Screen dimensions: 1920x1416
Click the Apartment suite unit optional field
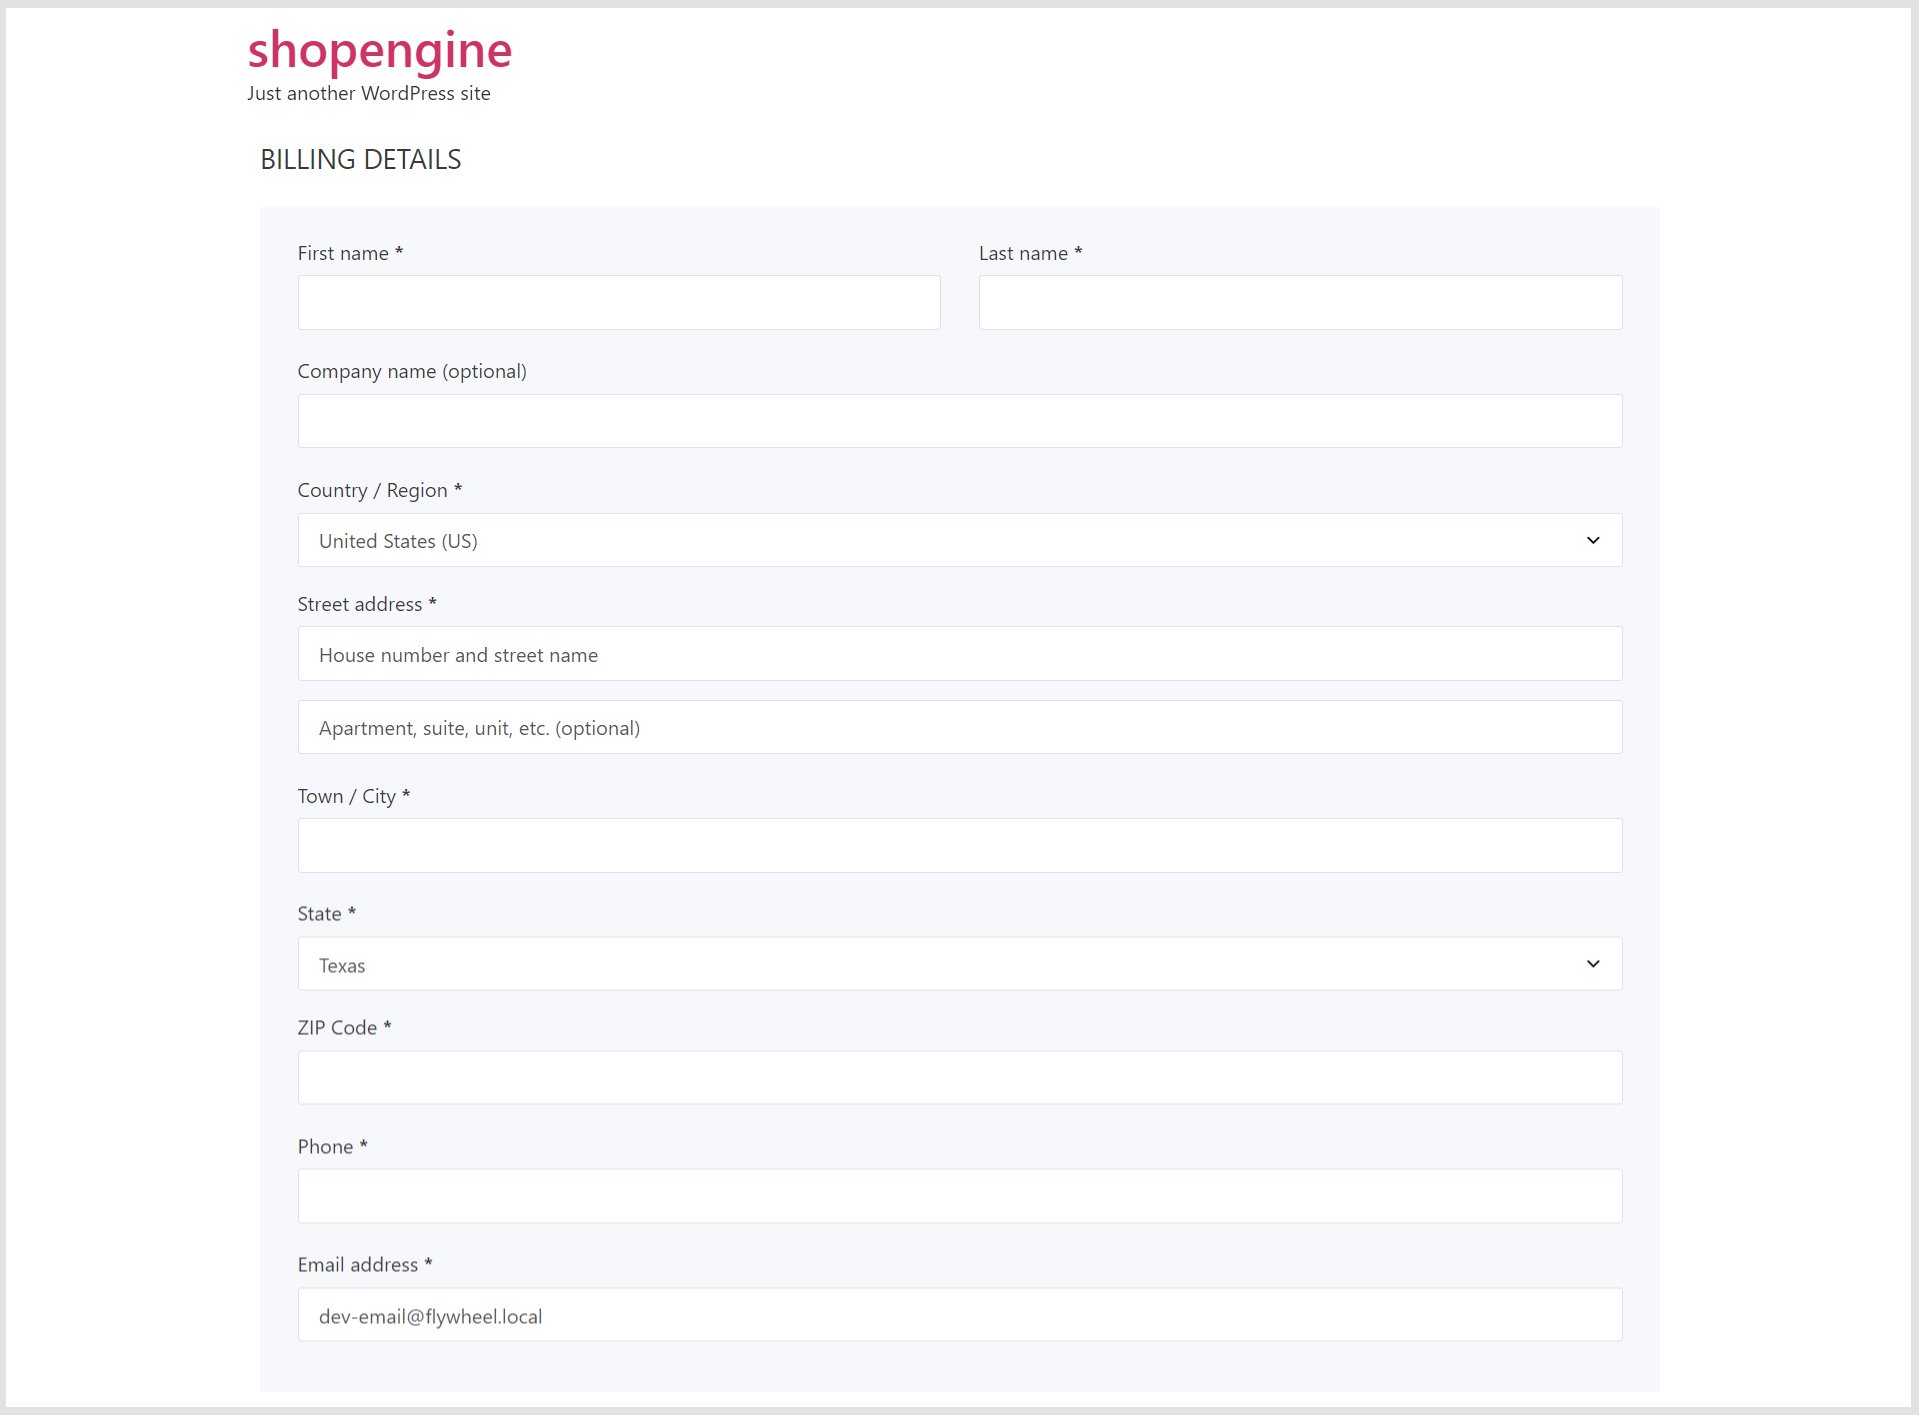tap(960, 726)
